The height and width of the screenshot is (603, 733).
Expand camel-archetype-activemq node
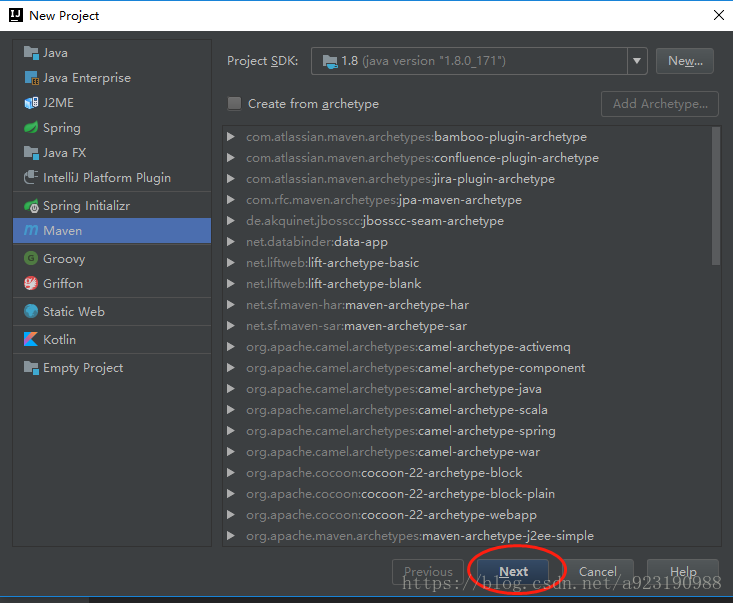click(230, 347)
